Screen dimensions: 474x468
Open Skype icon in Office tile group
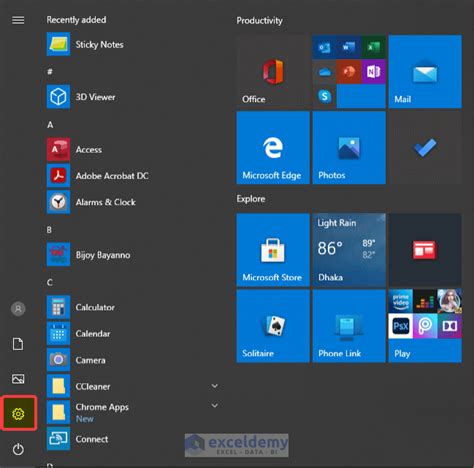tap(325, 96)
